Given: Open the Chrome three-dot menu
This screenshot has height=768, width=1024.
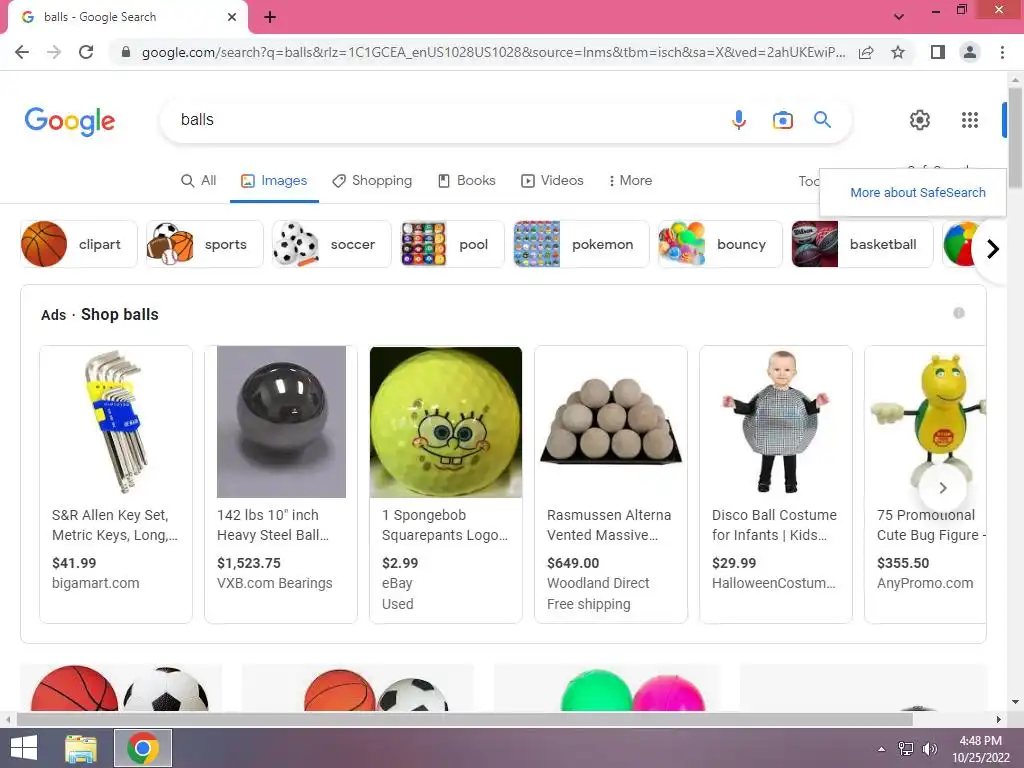Looking at the screenshot, I should (1002, 52).
